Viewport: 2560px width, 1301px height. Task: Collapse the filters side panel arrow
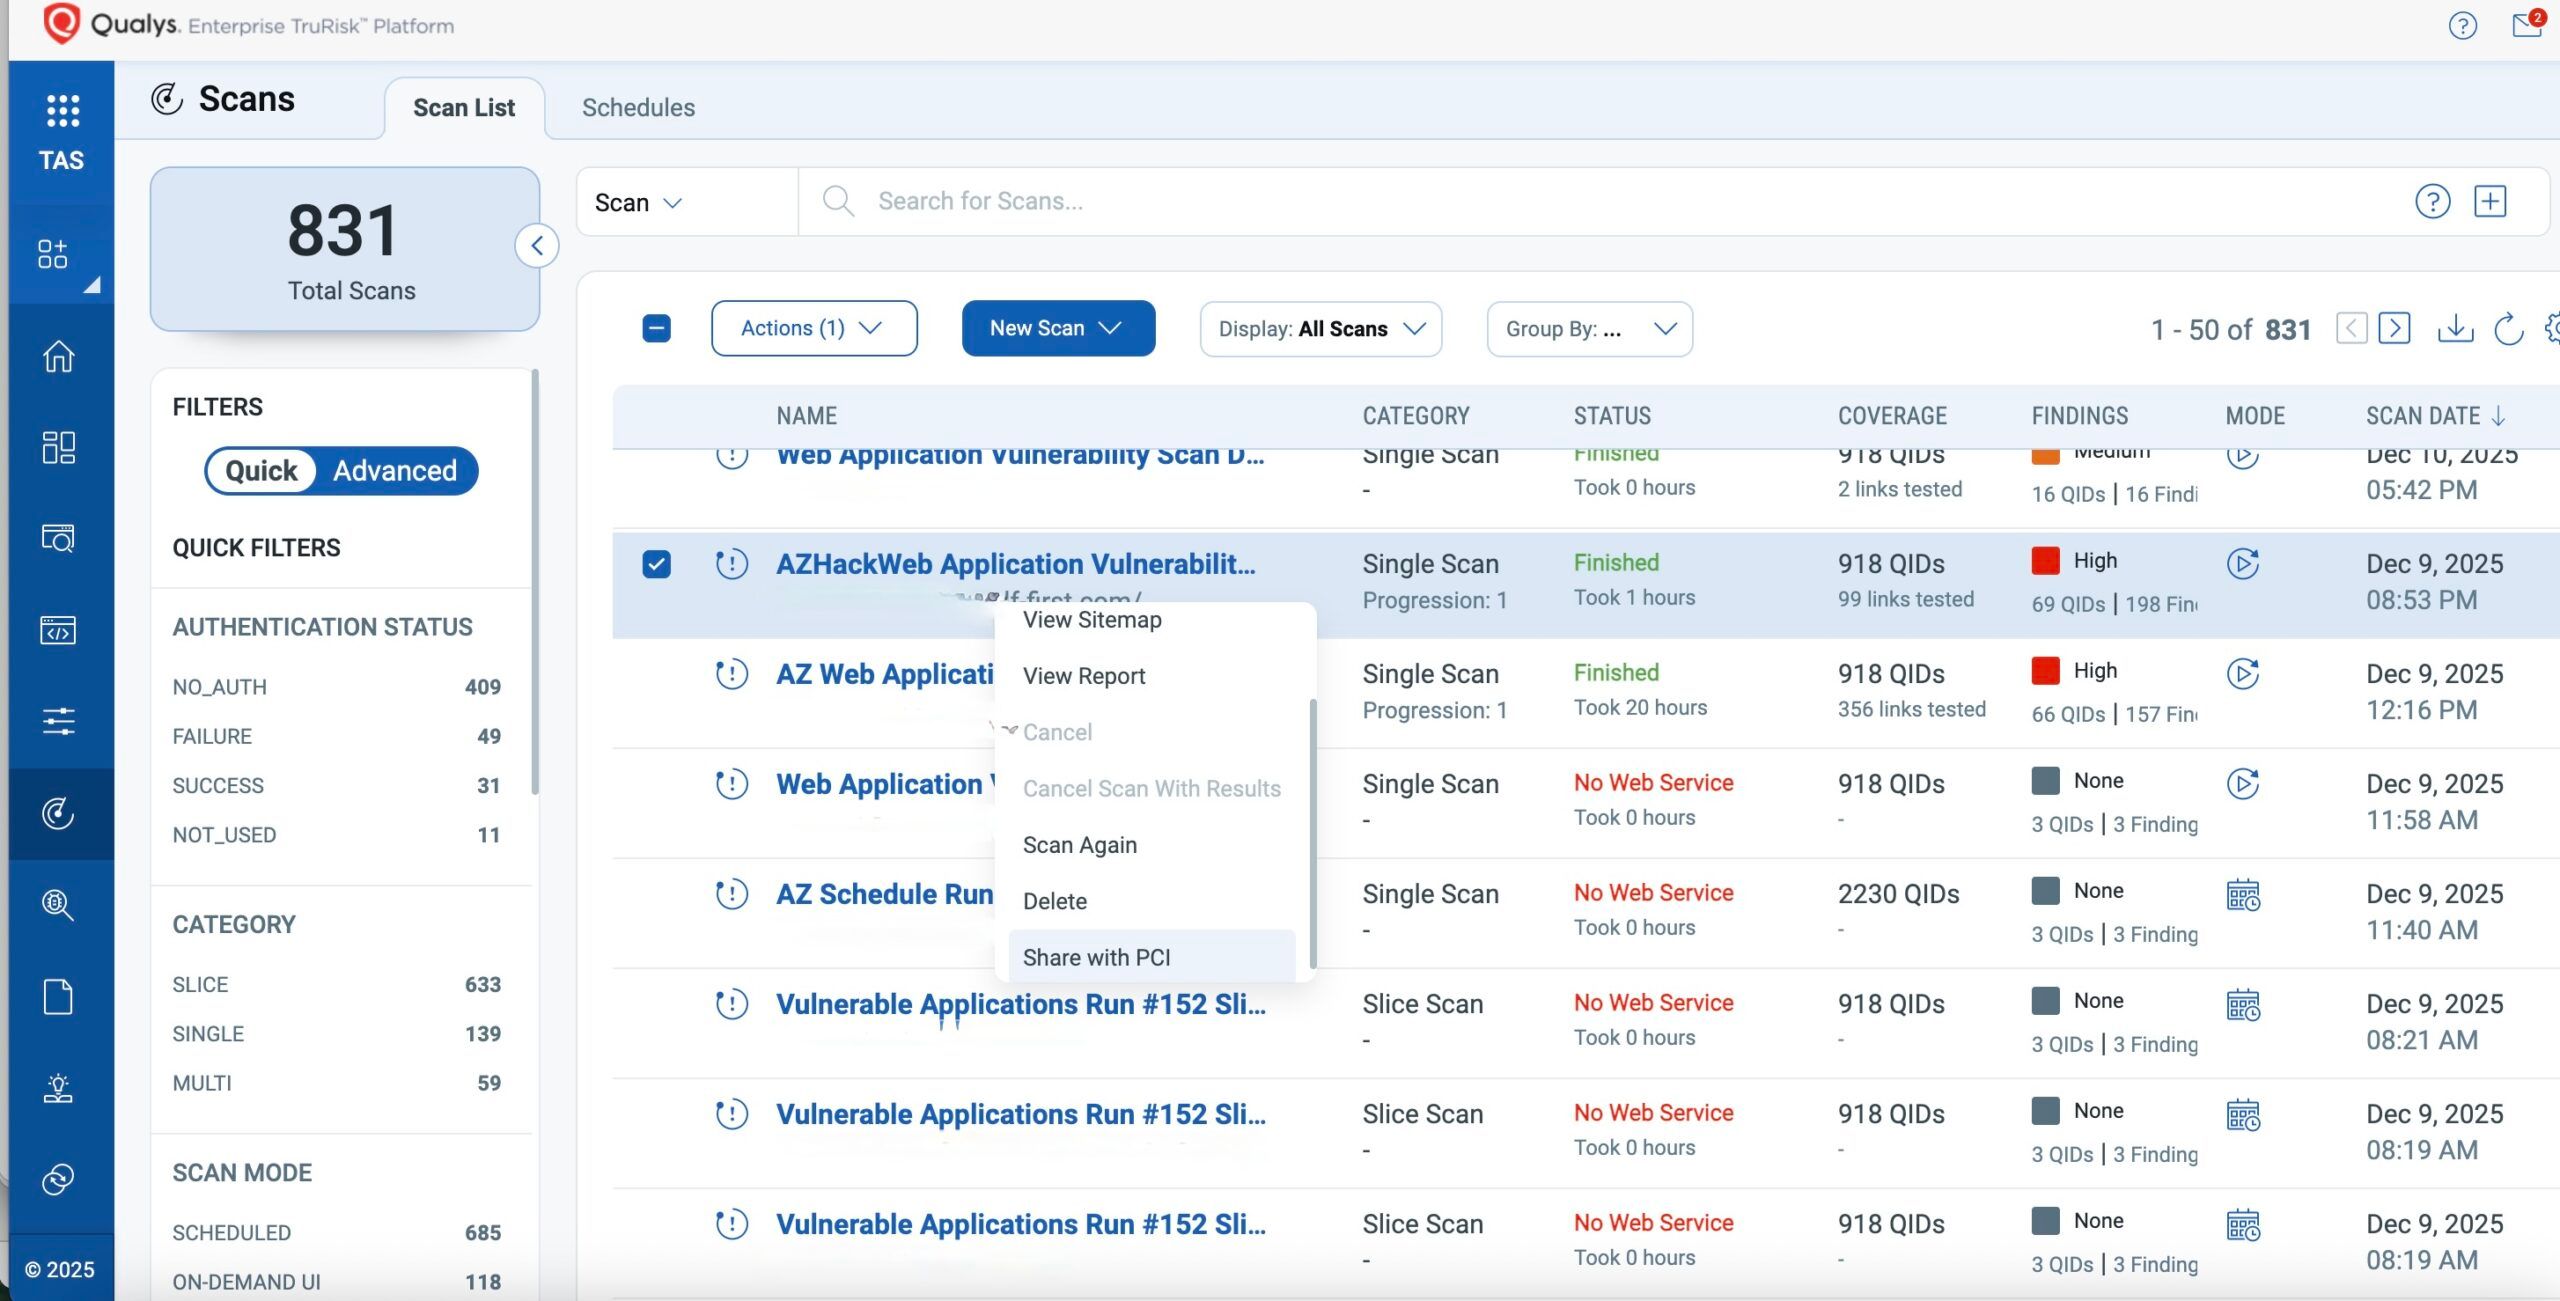(537, 246)
